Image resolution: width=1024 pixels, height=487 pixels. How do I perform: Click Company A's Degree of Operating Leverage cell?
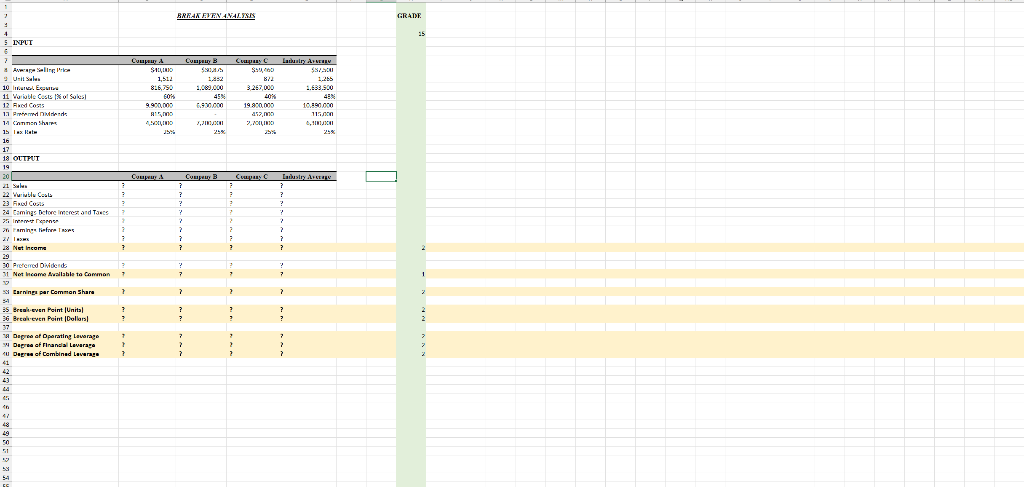146,336
